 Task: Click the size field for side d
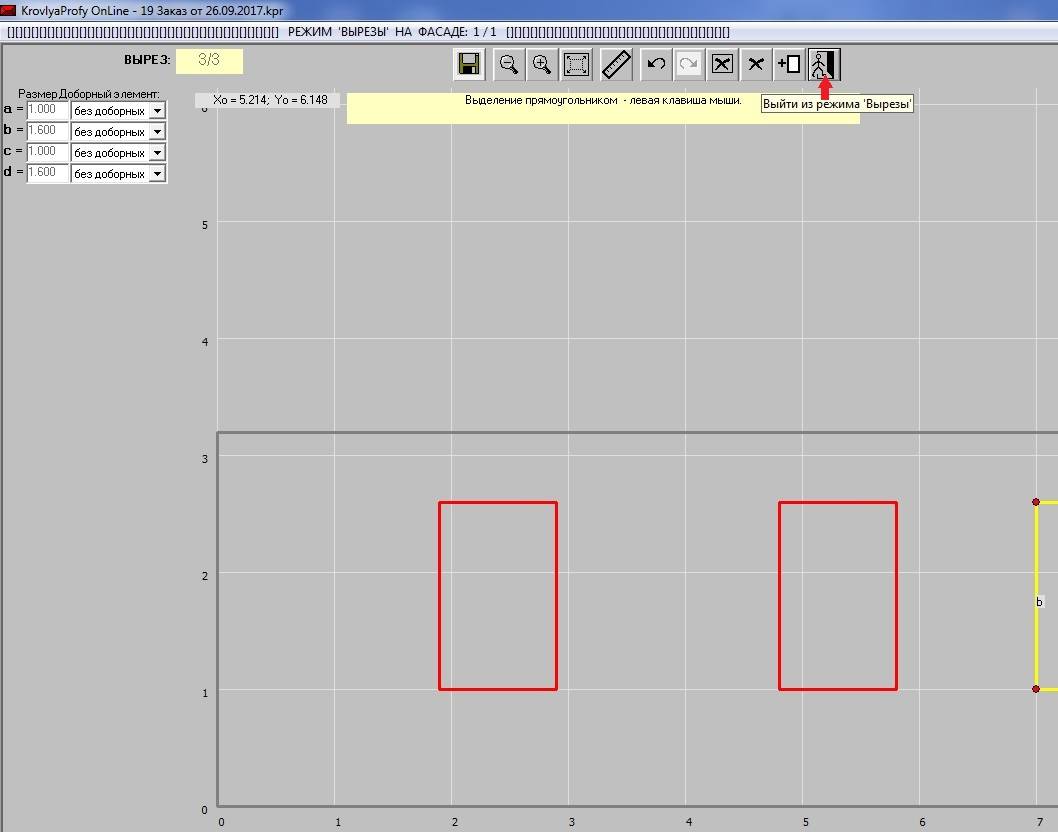tap(47, 173)
